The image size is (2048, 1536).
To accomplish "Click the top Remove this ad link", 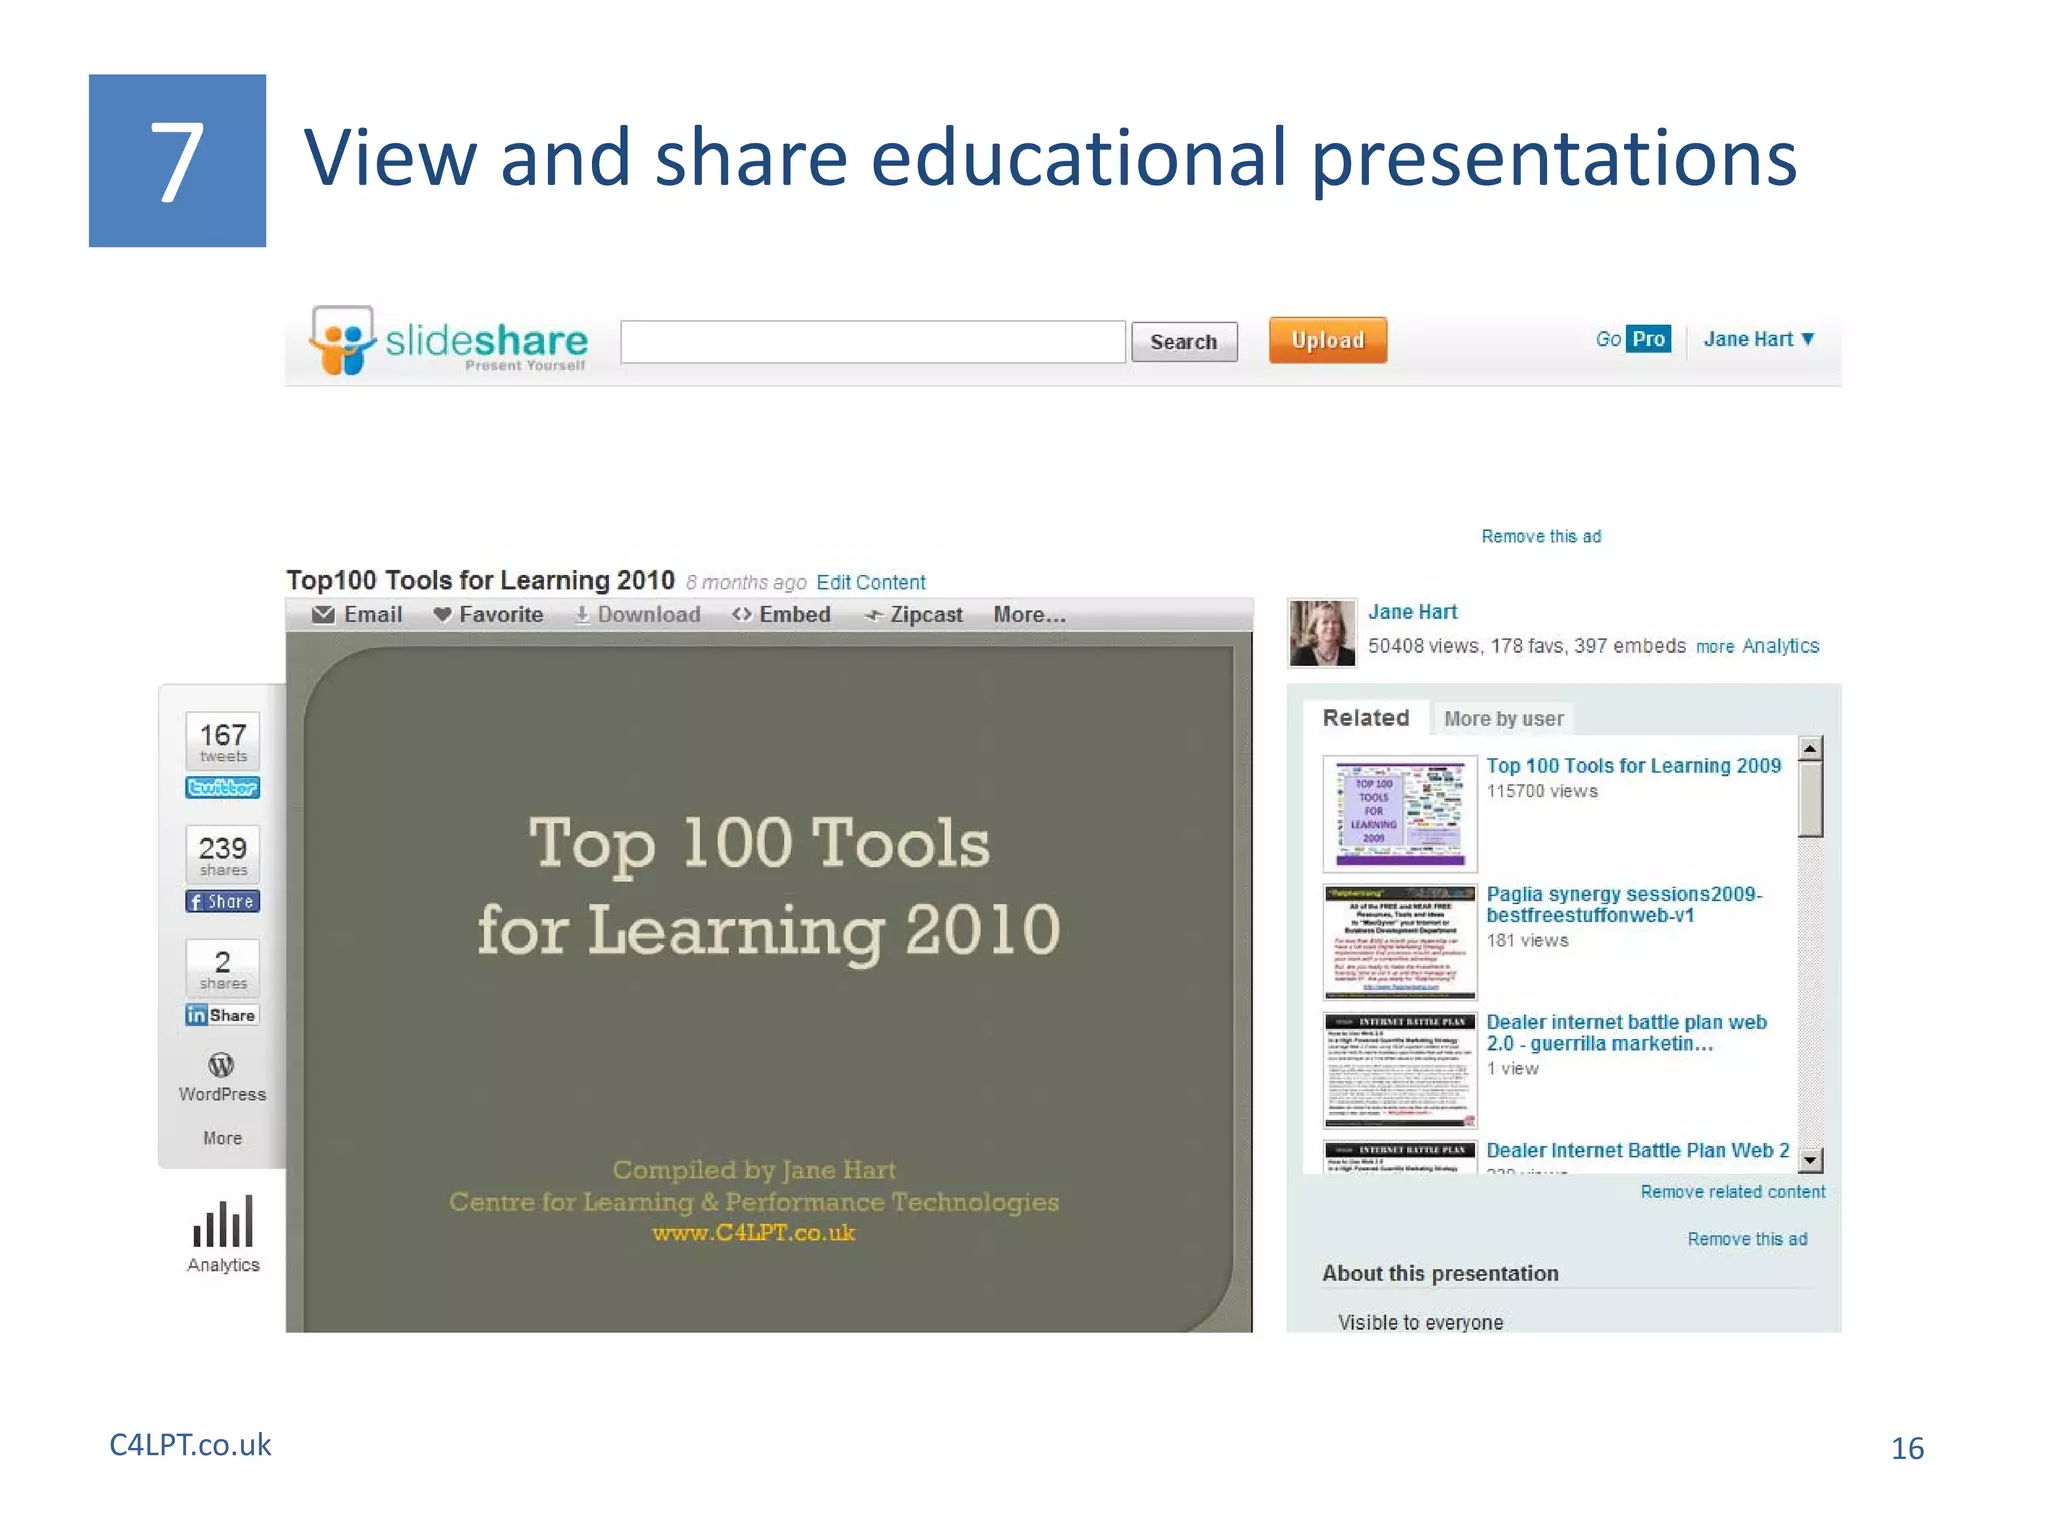I will point(1541,536).
